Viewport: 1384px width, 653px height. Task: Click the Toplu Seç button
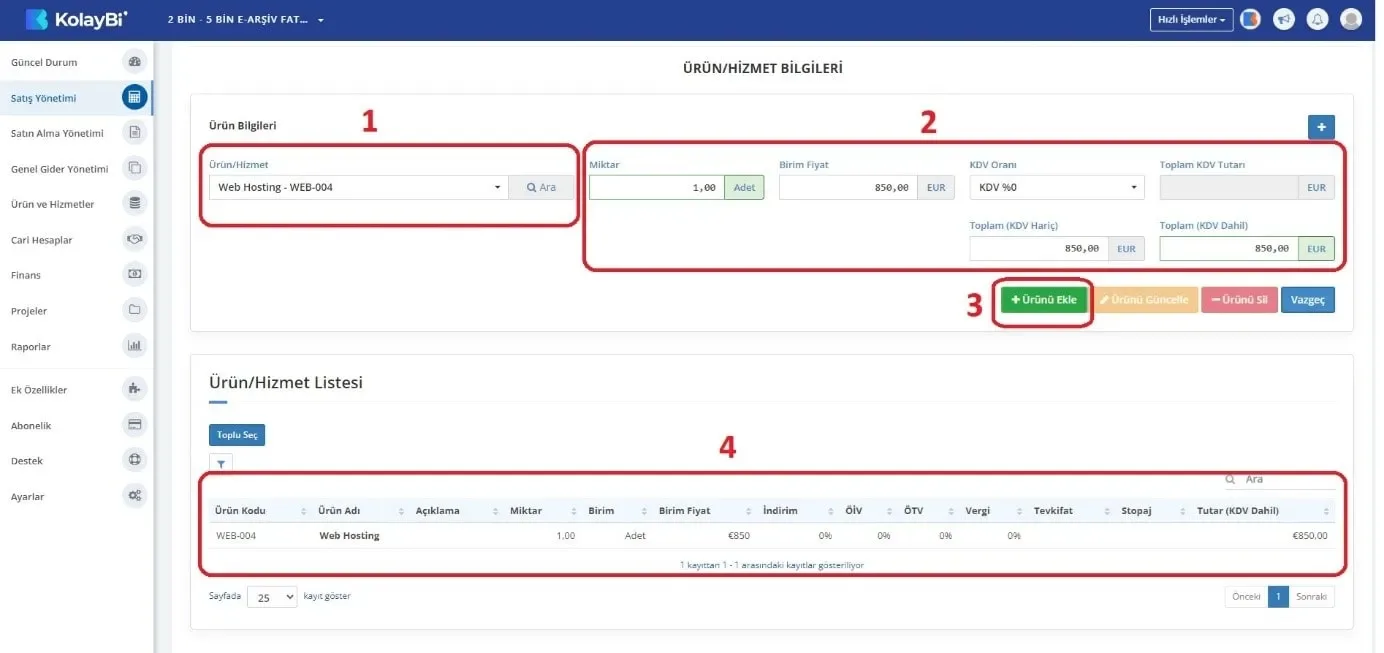237,435
